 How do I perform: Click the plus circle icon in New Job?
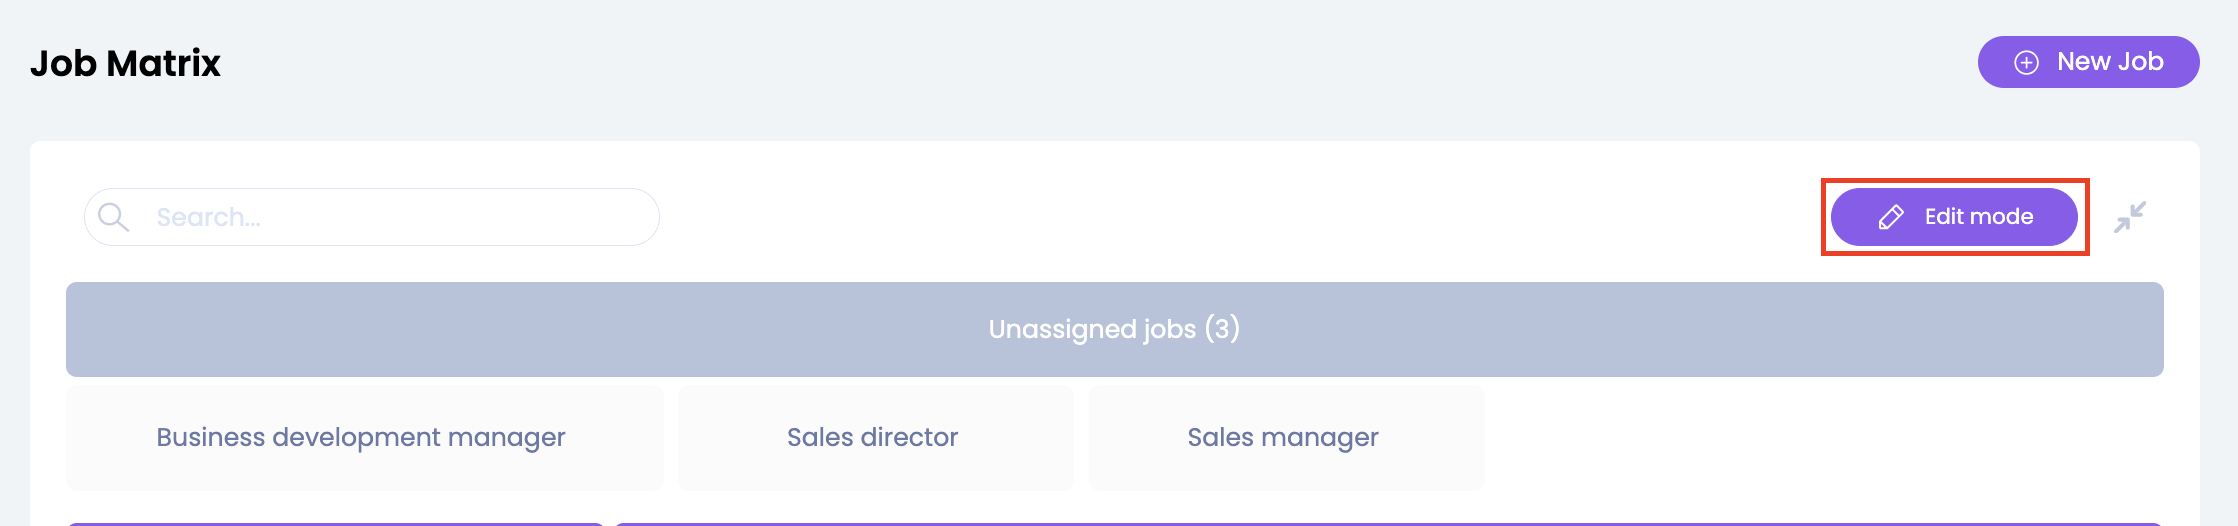[x=2026, y=63]
